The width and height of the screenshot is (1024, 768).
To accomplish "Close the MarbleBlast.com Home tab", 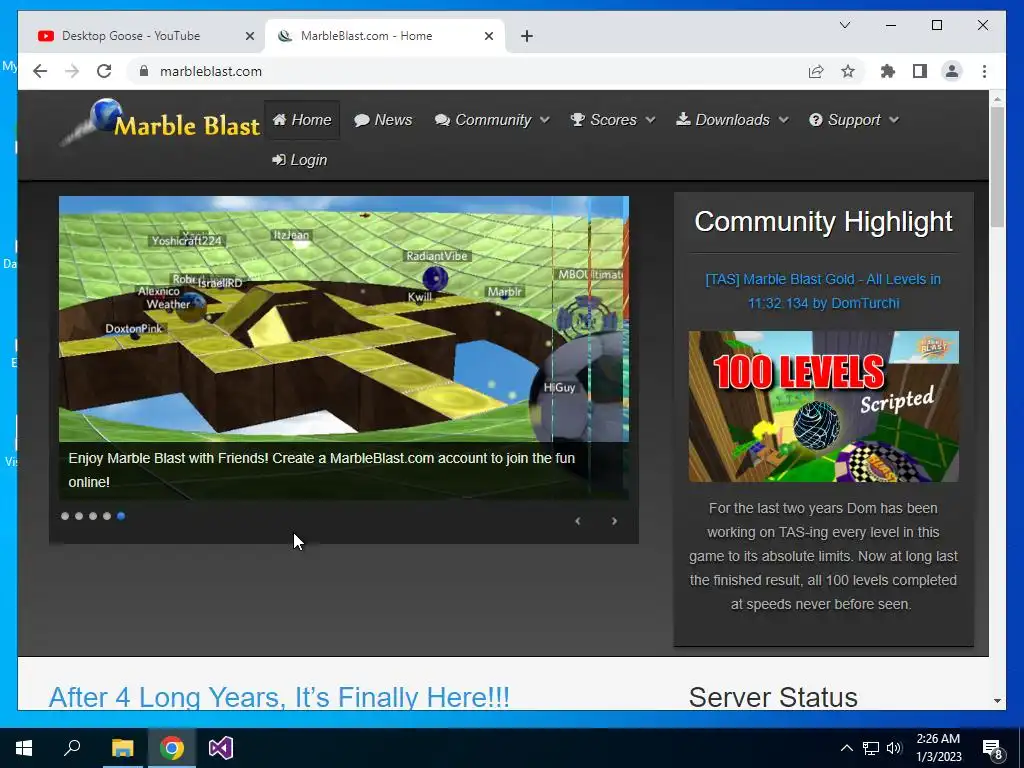I will 488,36.
